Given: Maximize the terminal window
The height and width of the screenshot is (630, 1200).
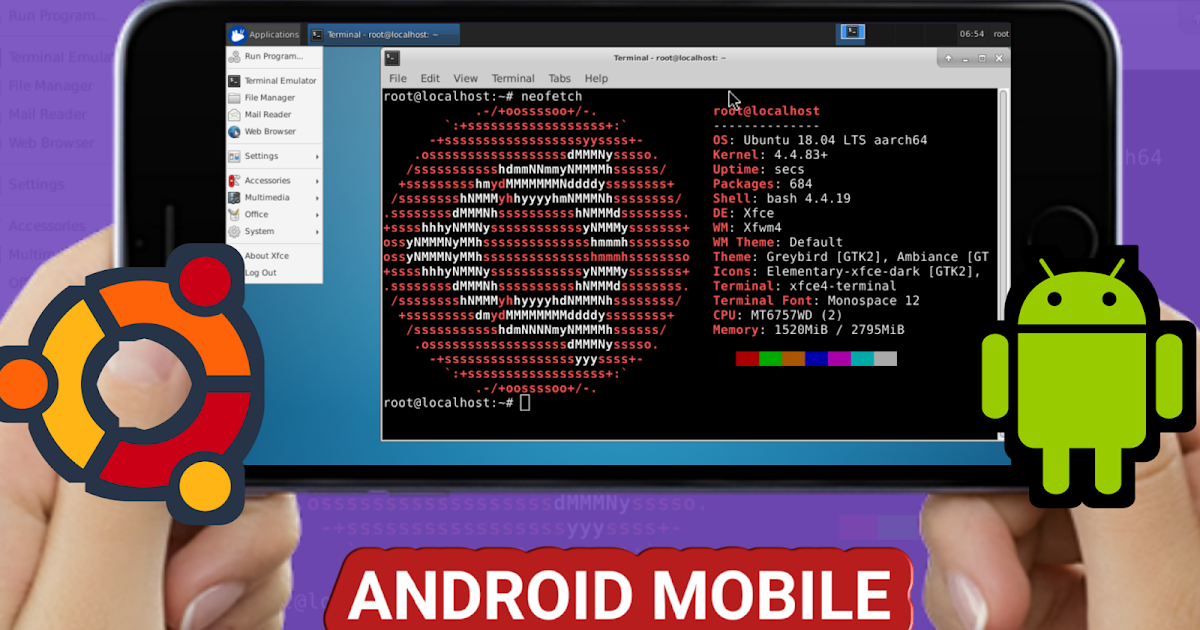Looking at the screenshot, I should tap(982, 59).
